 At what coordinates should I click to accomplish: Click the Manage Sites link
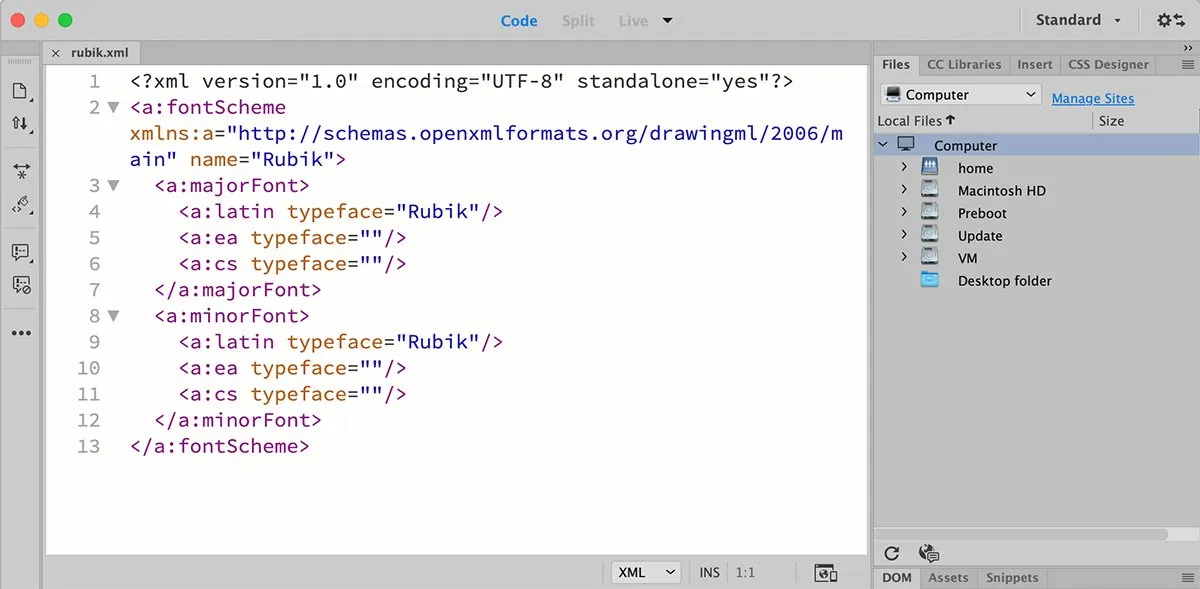1092,98
